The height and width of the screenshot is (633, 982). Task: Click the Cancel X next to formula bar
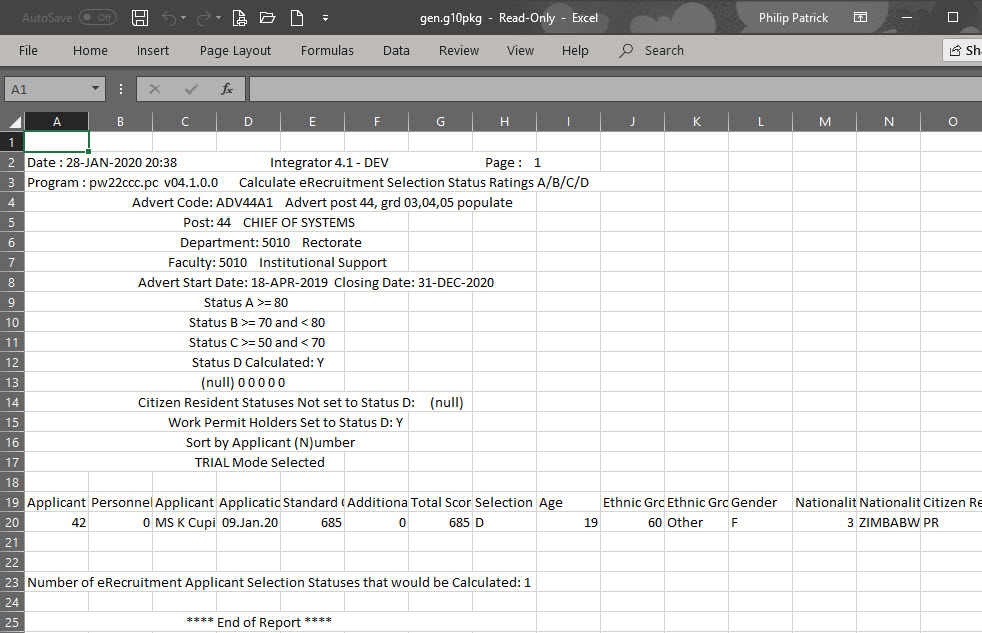tap(155, 88)
